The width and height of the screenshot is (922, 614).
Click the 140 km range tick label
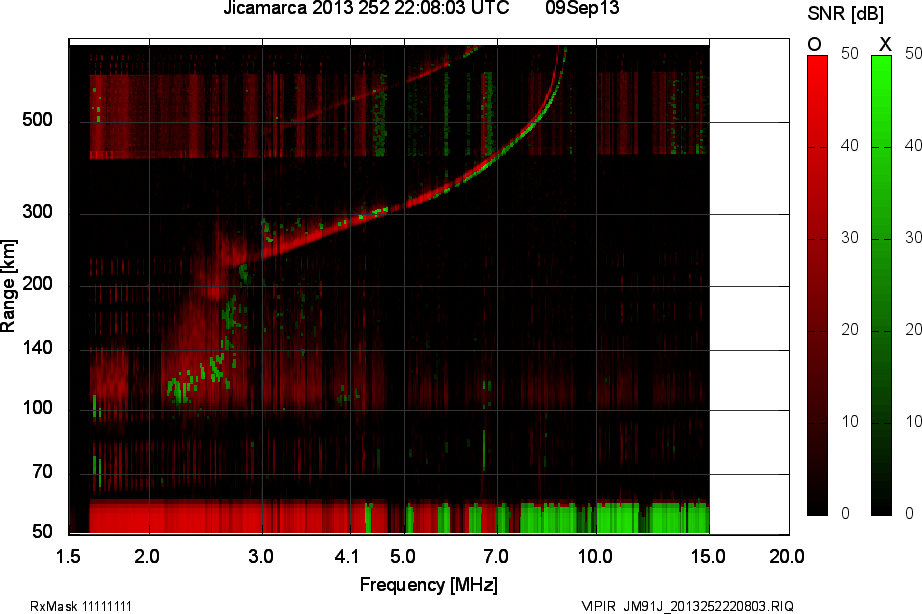click(x=38, y=348)
